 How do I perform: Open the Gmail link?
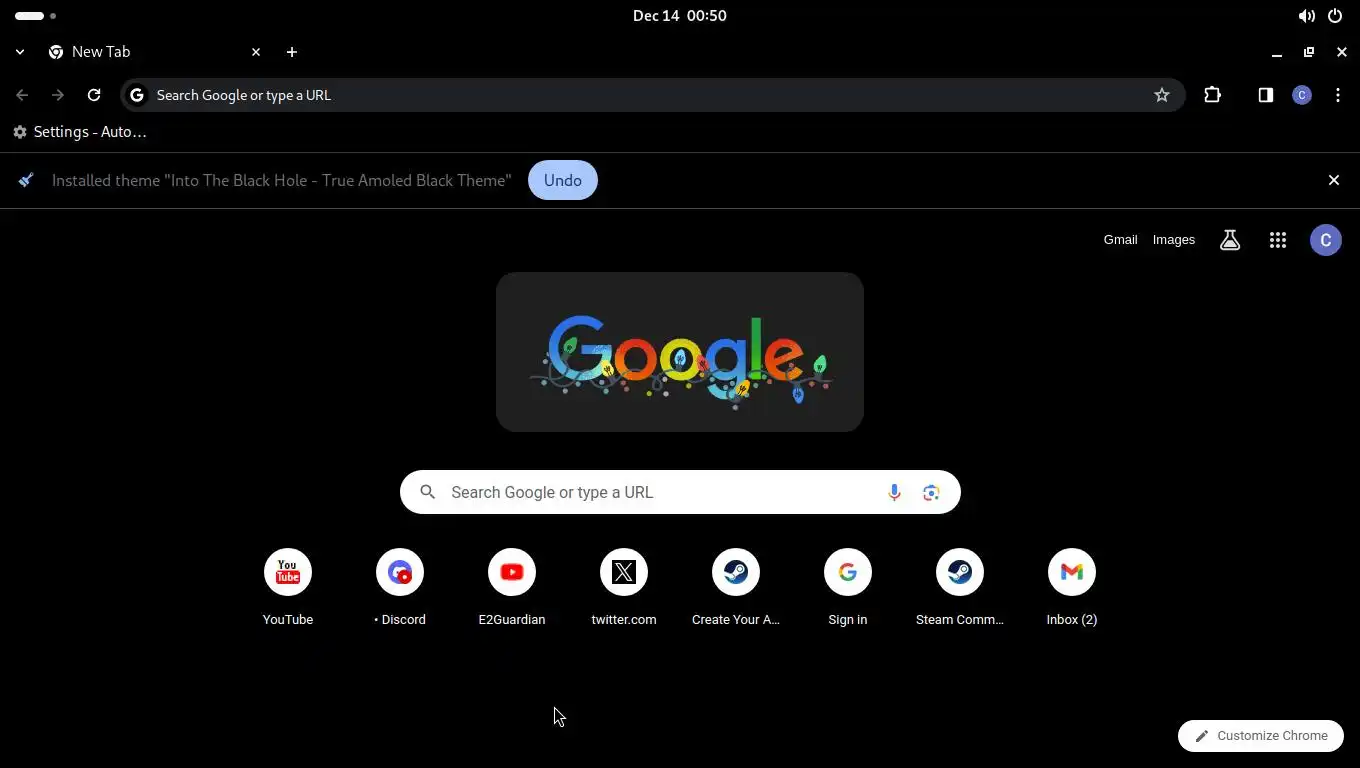pos(1120,240)
